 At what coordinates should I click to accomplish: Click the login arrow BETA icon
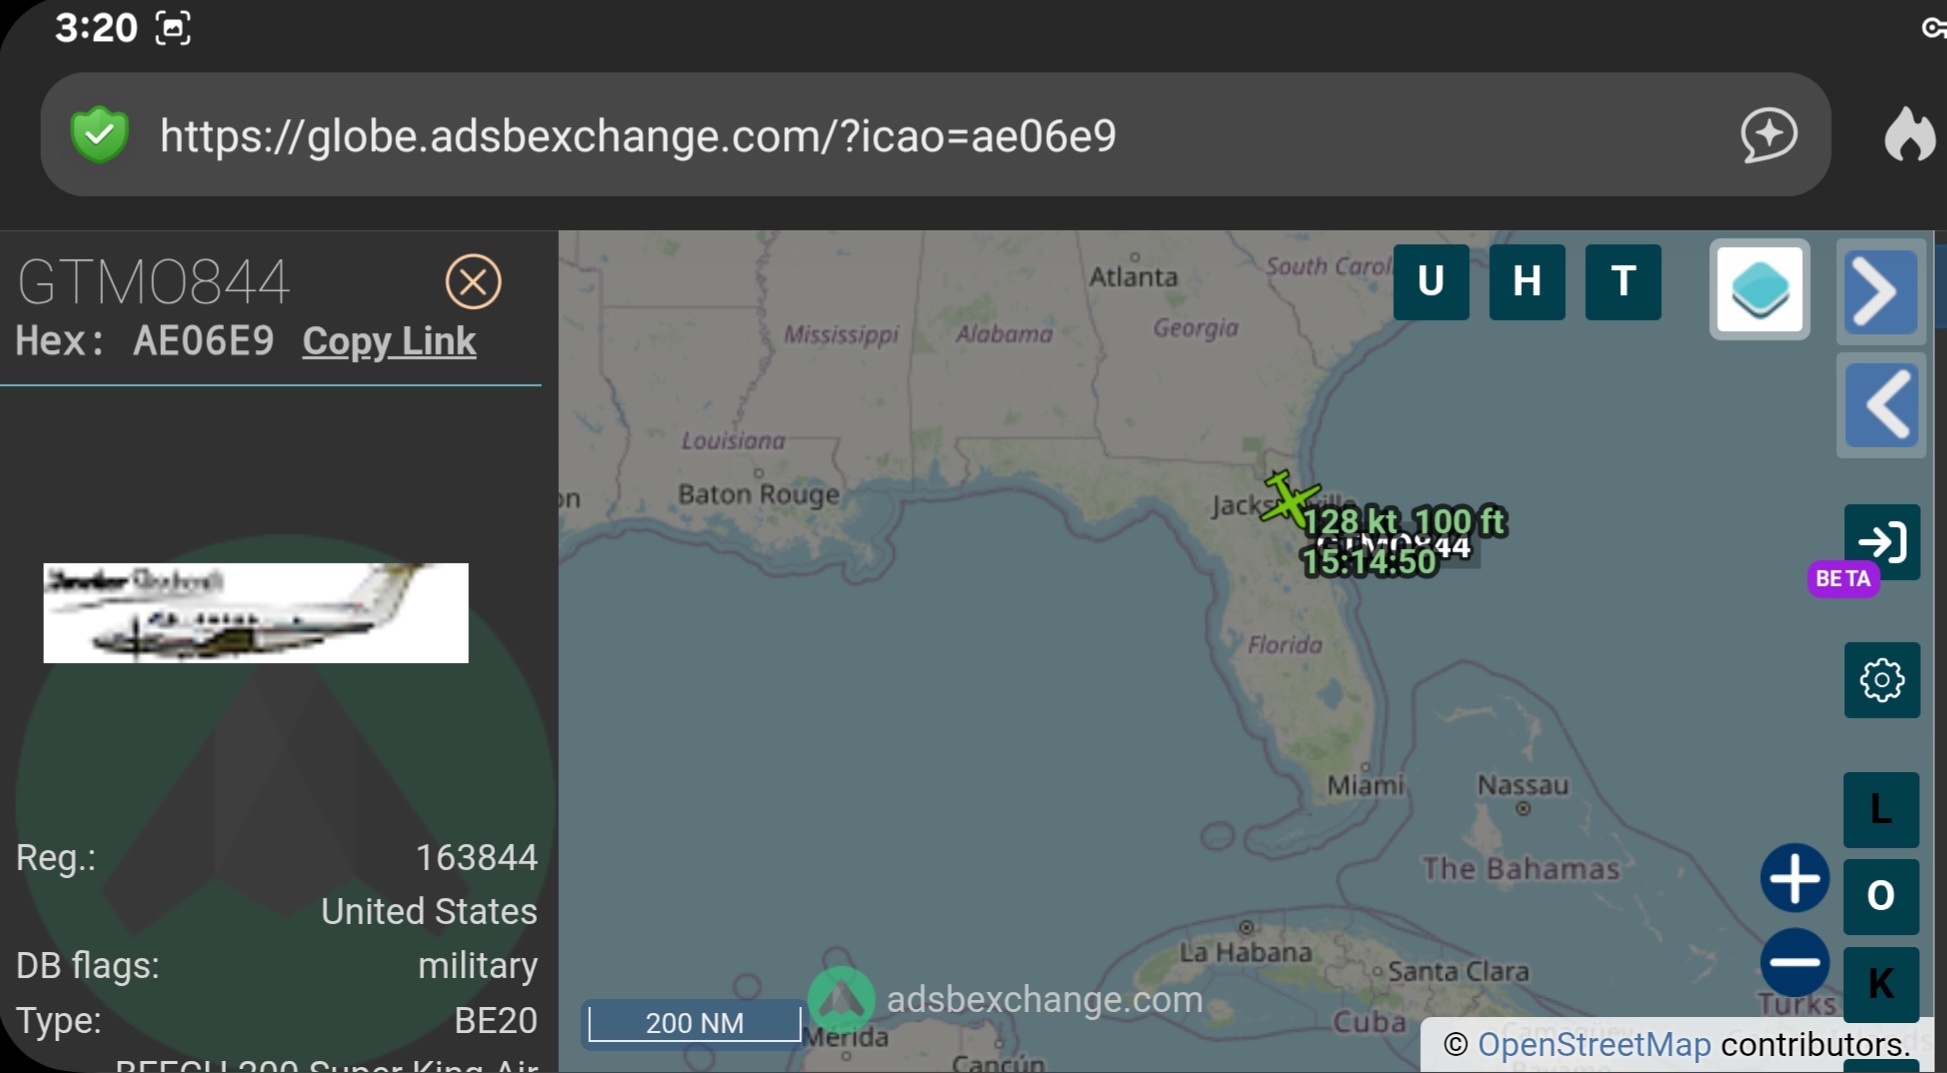point(1881,542)
